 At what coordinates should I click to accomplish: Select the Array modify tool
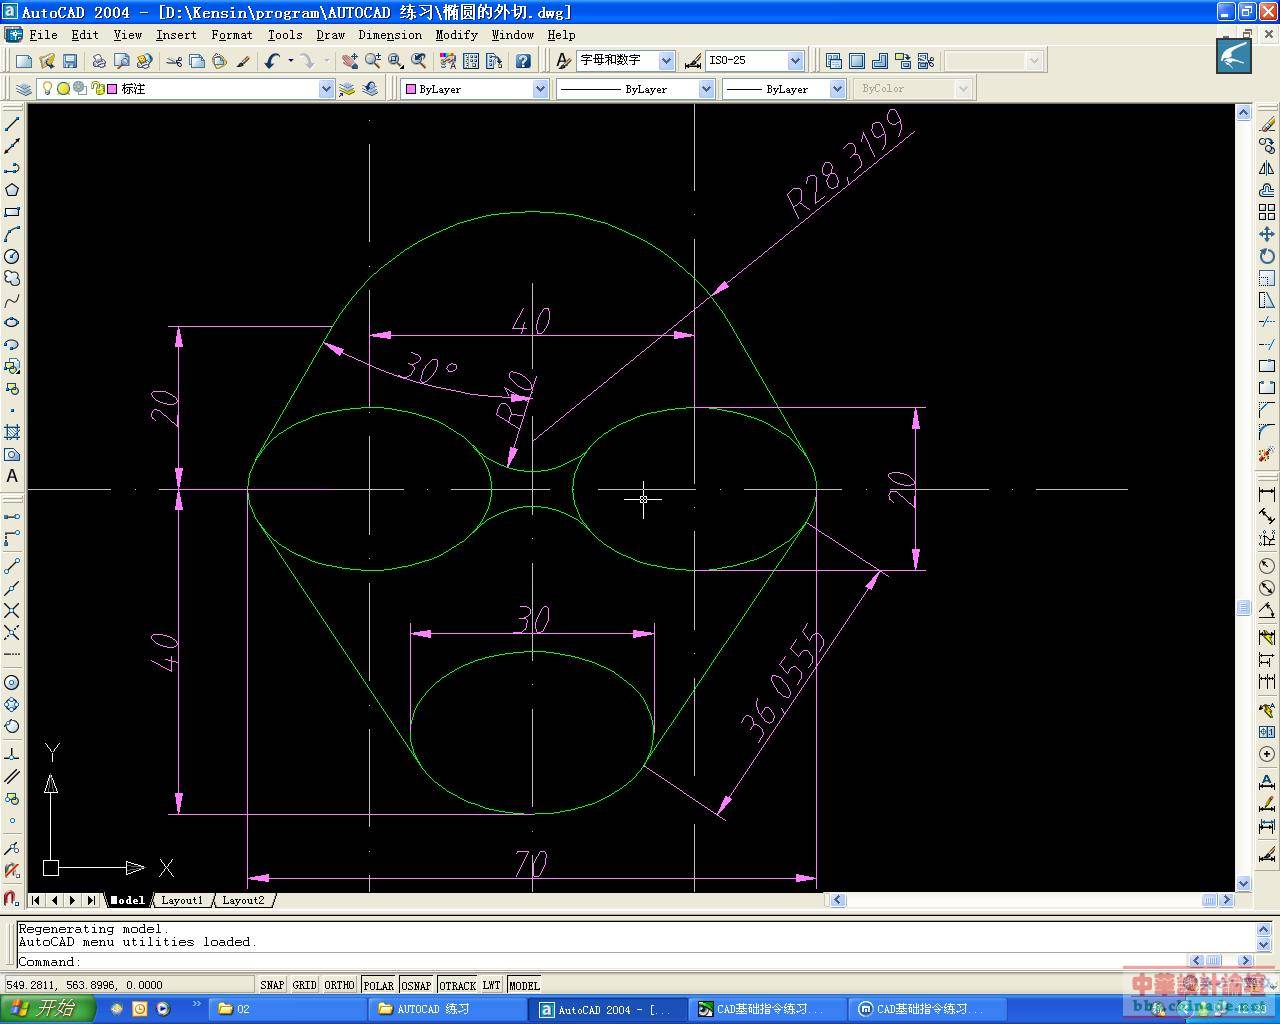pyautogui.click(x=1267, y=212)
